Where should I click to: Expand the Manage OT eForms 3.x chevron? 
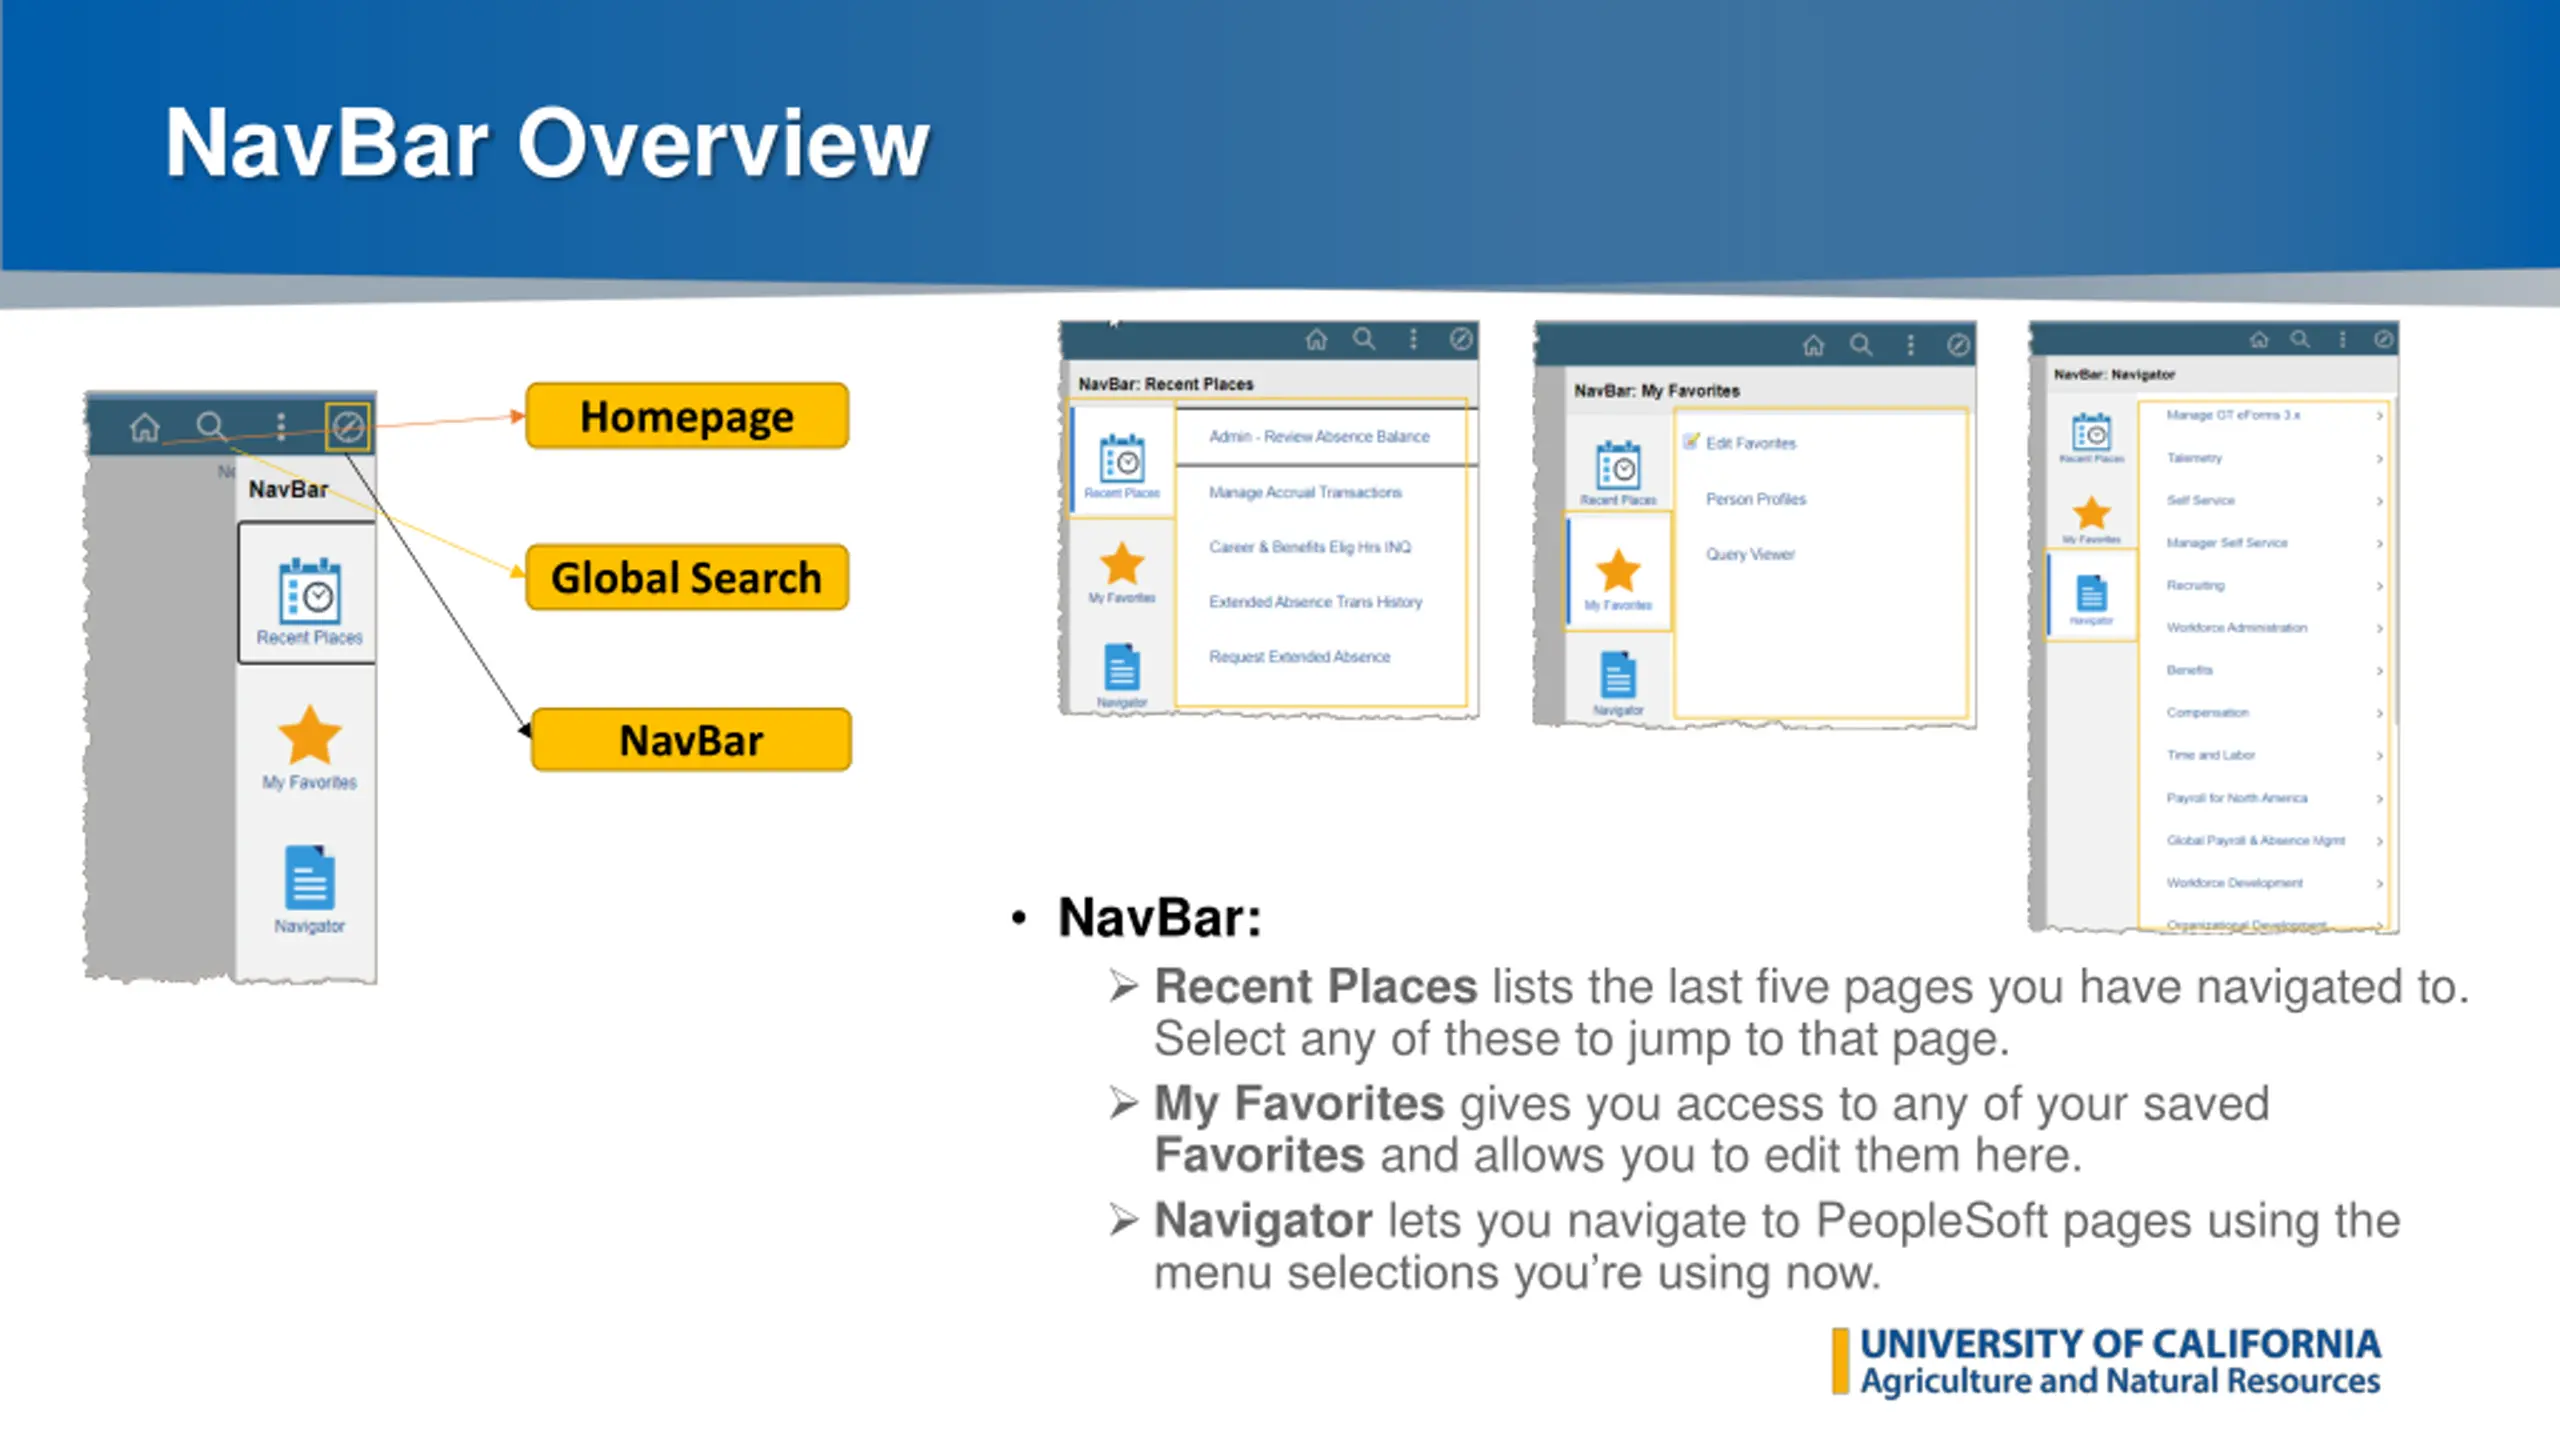2380,415
